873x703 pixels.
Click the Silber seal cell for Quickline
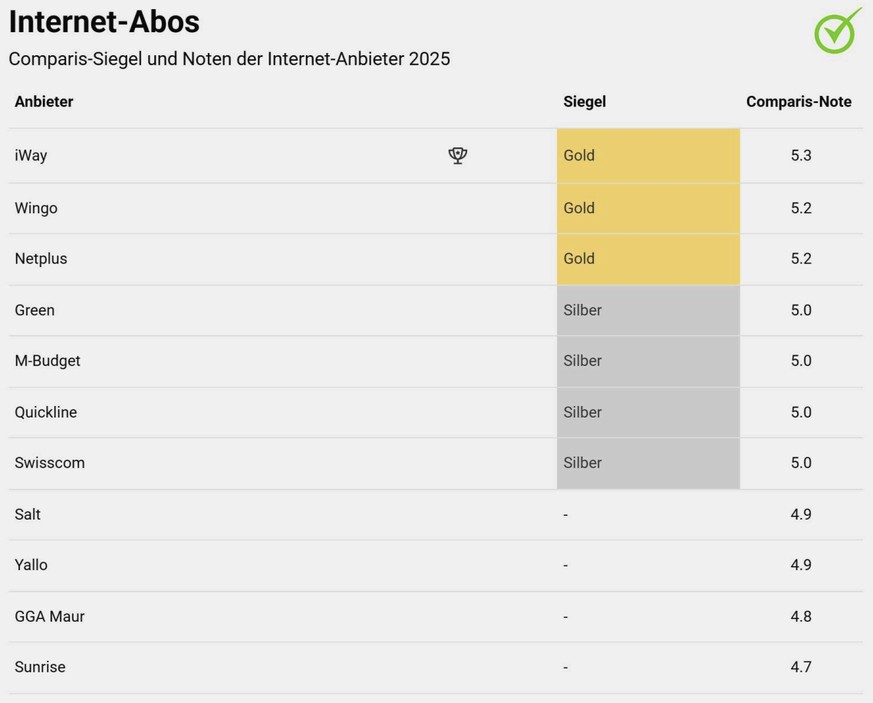(649, 412)
